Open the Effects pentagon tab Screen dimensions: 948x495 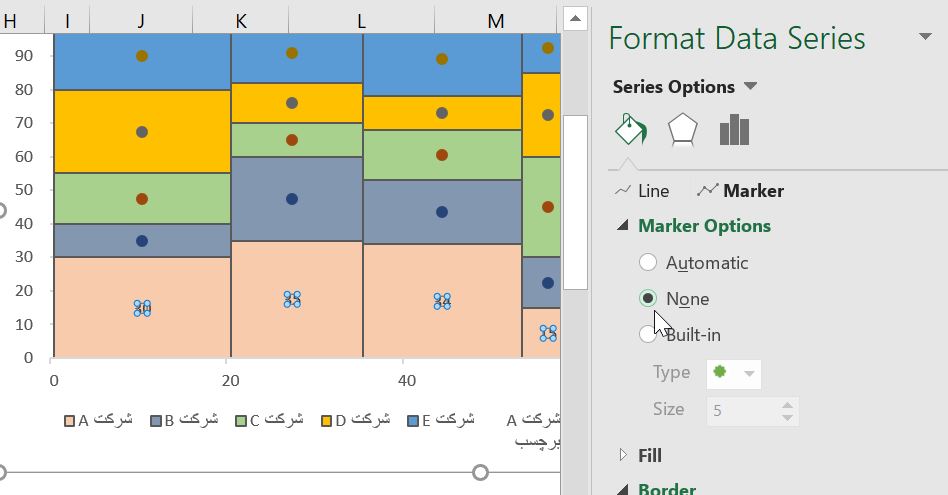click(x=682, y=130)
